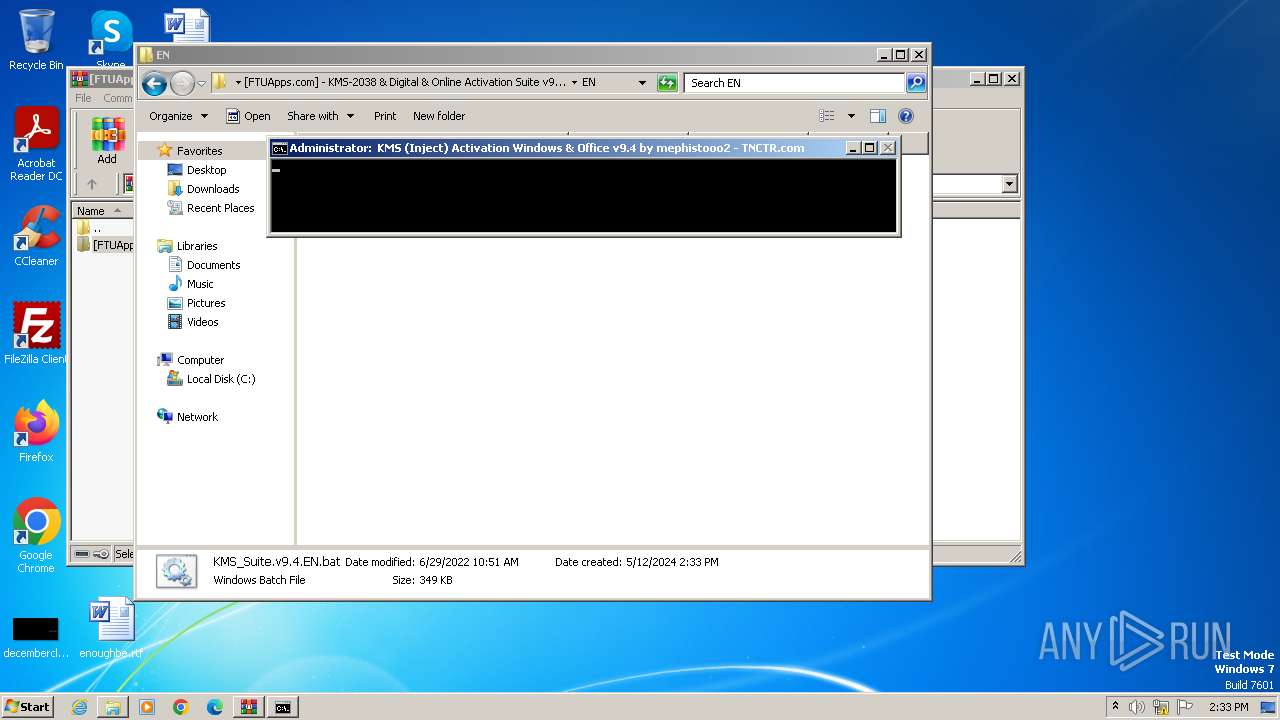Select Downloads in the navigation pane
1280x720 pixels.
click(203, 189)
